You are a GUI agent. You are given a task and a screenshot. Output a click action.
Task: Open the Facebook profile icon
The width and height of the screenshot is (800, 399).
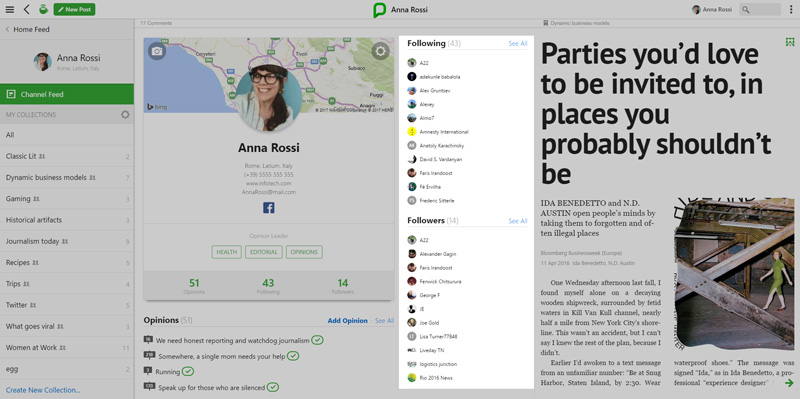[269, 208]
